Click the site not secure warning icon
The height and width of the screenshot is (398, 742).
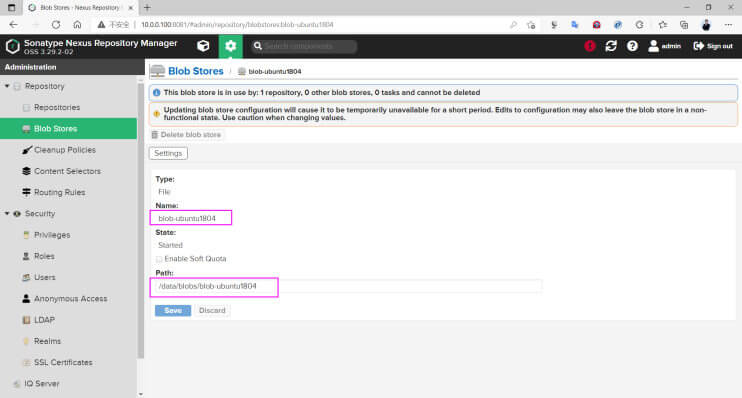pyautogui.click(x=101, y=25)
